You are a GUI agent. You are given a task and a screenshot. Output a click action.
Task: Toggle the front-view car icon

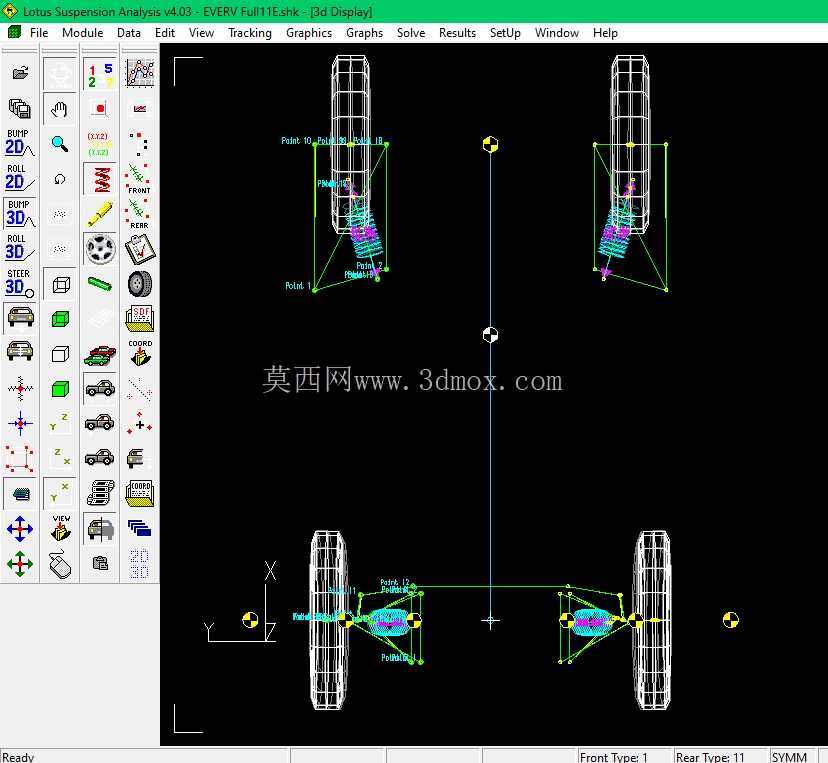pyautogui.click(x=20, y=318)
